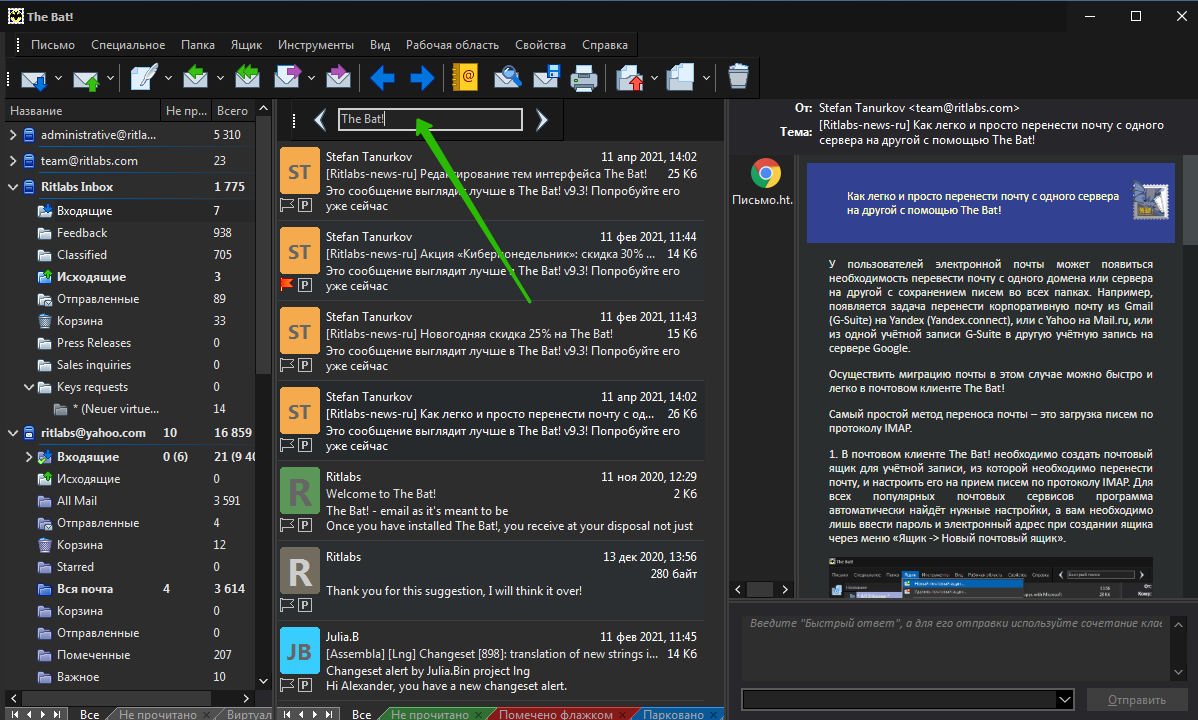The height and width of the screenshot is (720, 1198).
Task: Toggle park marker on Редактирование тем message
Action: tap(305, 205)
